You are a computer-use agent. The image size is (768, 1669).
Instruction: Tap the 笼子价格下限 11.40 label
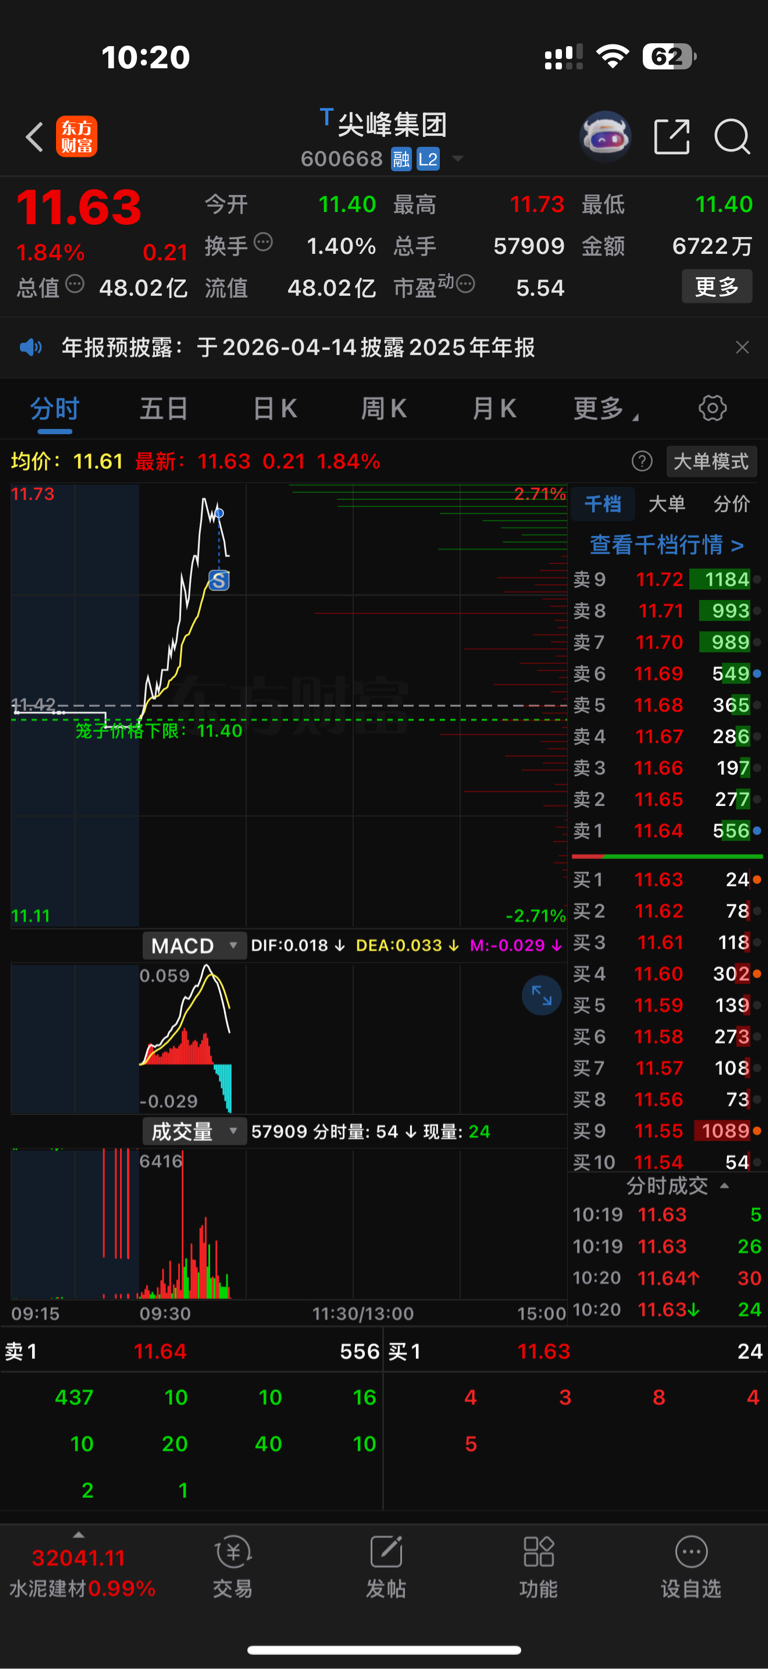point(159,731)
